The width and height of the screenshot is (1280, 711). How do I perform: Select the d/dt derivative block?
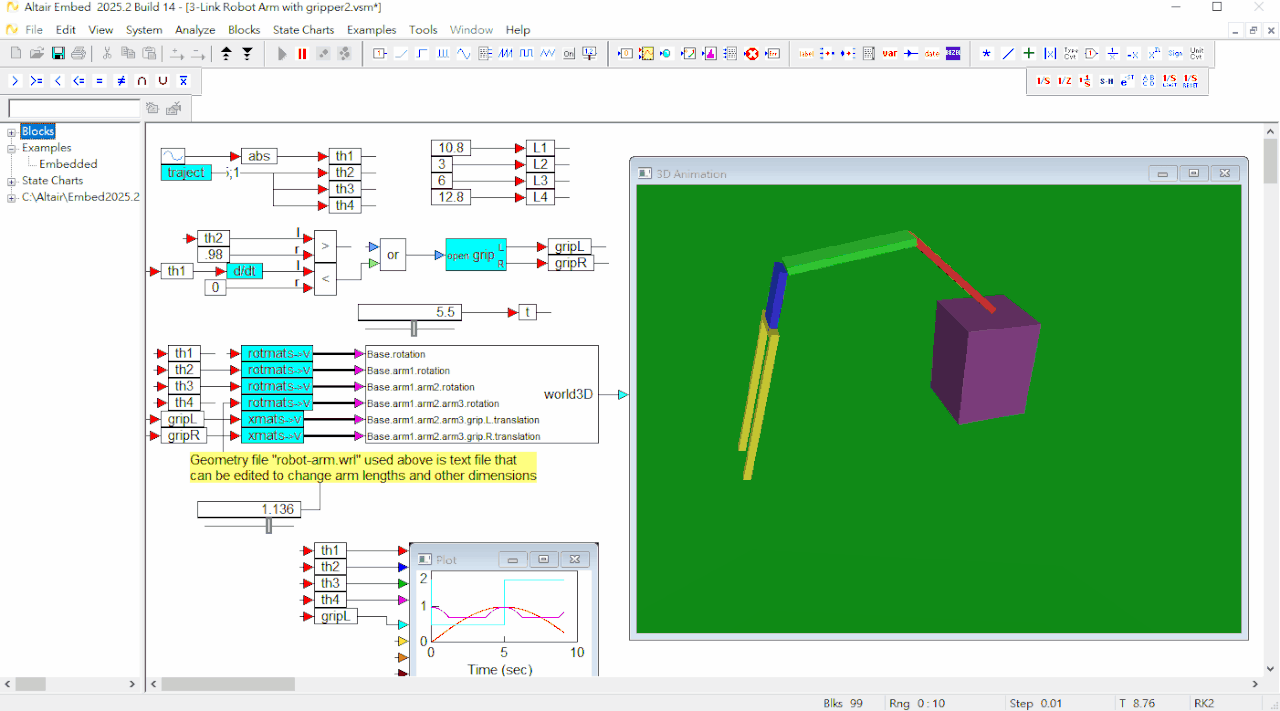pyautogui.click(x=244, y=271)
